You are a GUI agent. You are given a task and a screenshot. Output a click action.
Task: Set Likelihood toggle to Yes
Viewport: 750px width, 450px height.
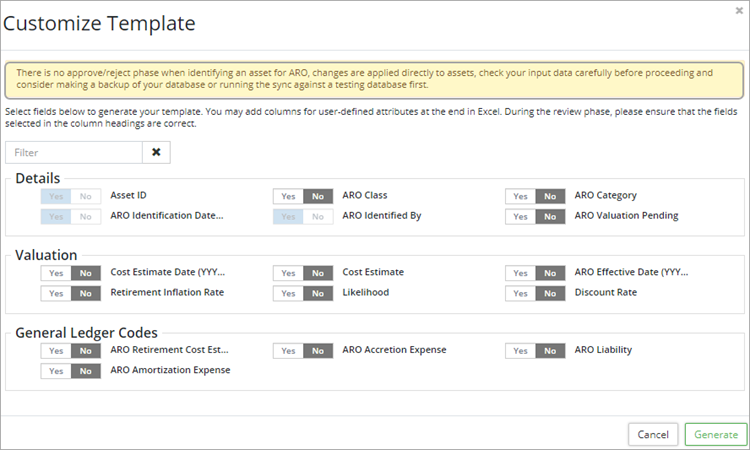point(288,293)
